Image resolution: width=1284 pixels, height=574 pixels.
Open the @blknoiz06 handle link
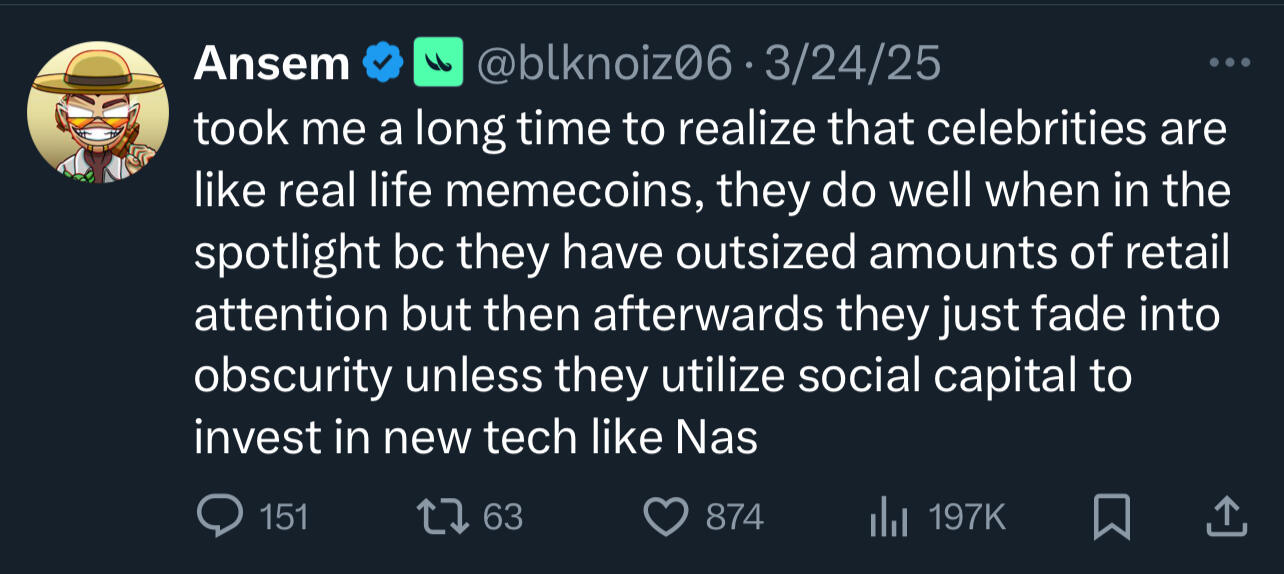[606, 65]
